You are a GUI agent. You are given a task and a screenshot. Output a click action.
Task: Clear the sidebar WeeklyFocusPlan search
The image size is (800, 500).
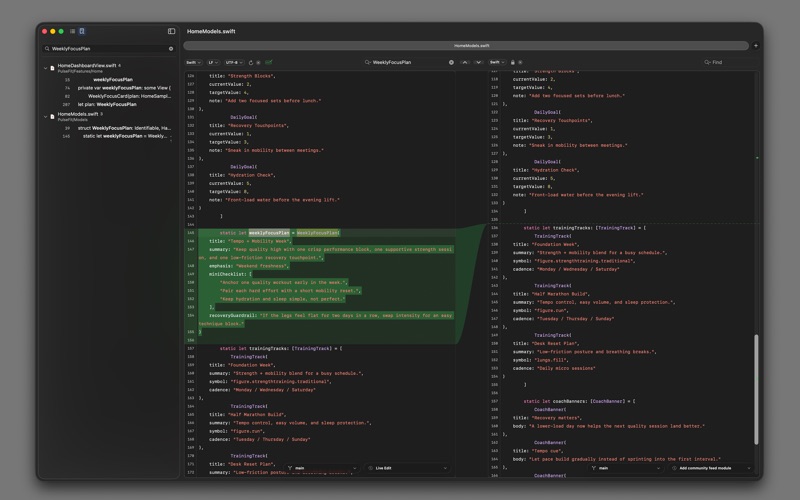click(x=171, y=48)
